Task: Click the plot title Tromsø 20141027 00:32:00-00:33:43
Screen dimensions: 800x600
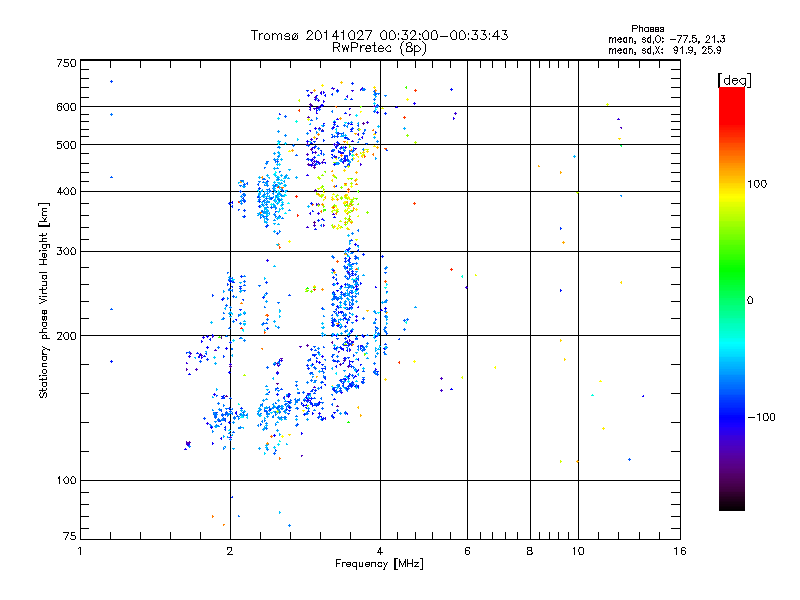Action: tap(379, 35)
